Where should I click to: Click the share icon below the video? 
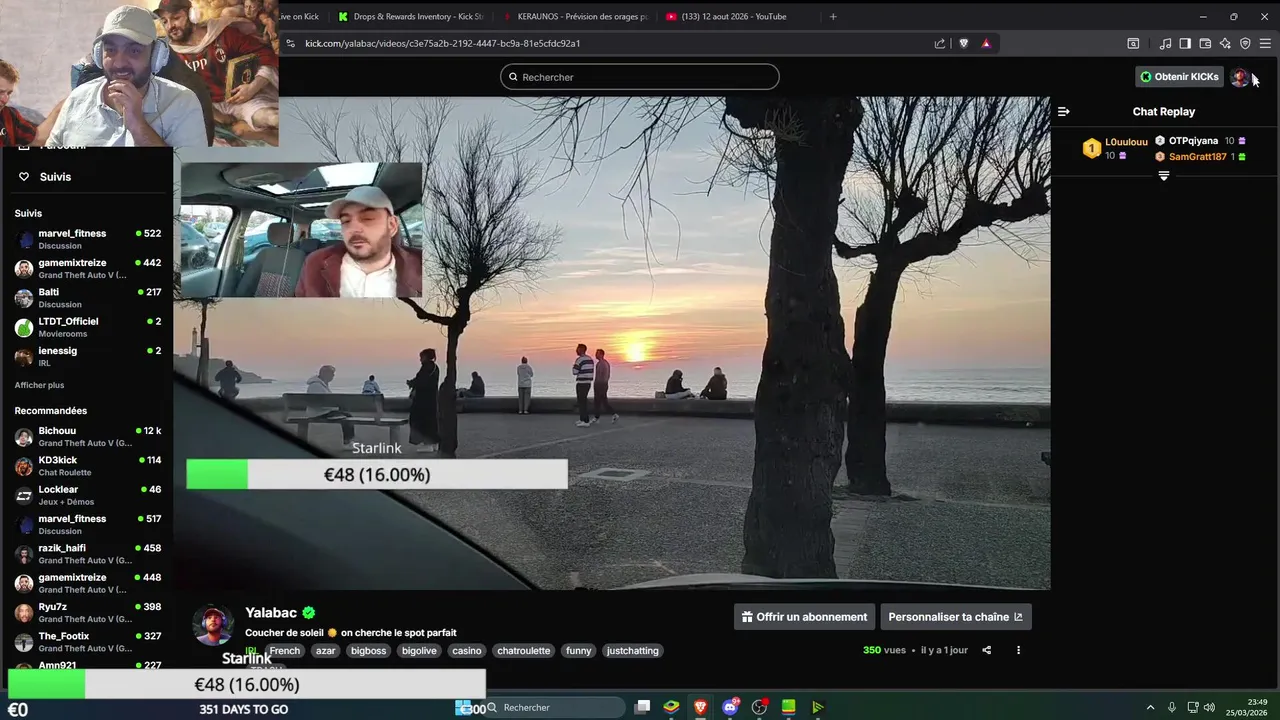(986, 650)
